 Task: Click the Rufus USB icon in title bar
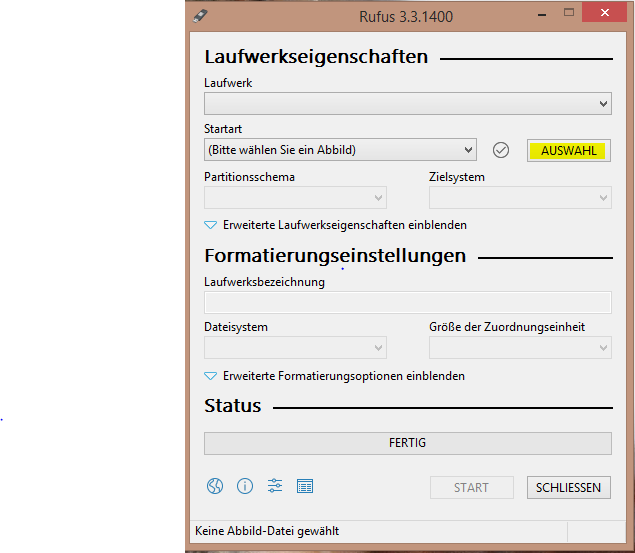point(200,16)
